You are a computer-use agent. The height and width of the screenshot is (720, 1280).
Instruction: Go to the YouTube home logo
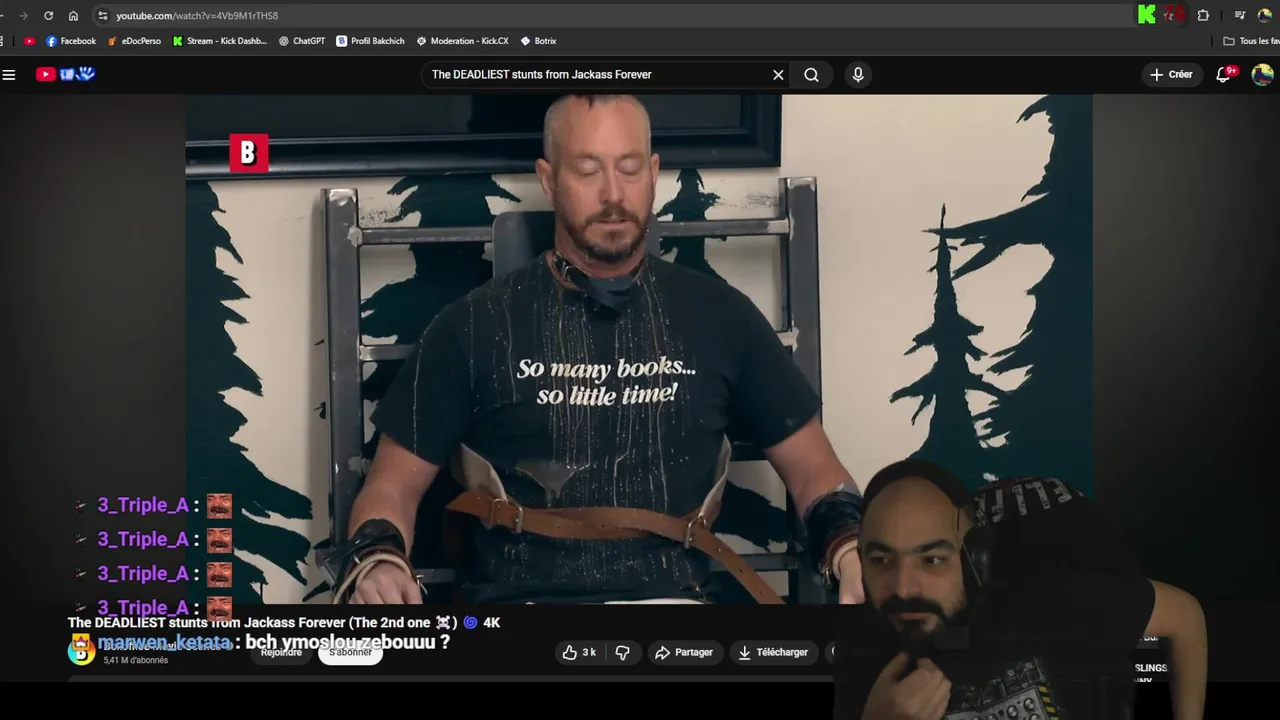pos(65,74)
